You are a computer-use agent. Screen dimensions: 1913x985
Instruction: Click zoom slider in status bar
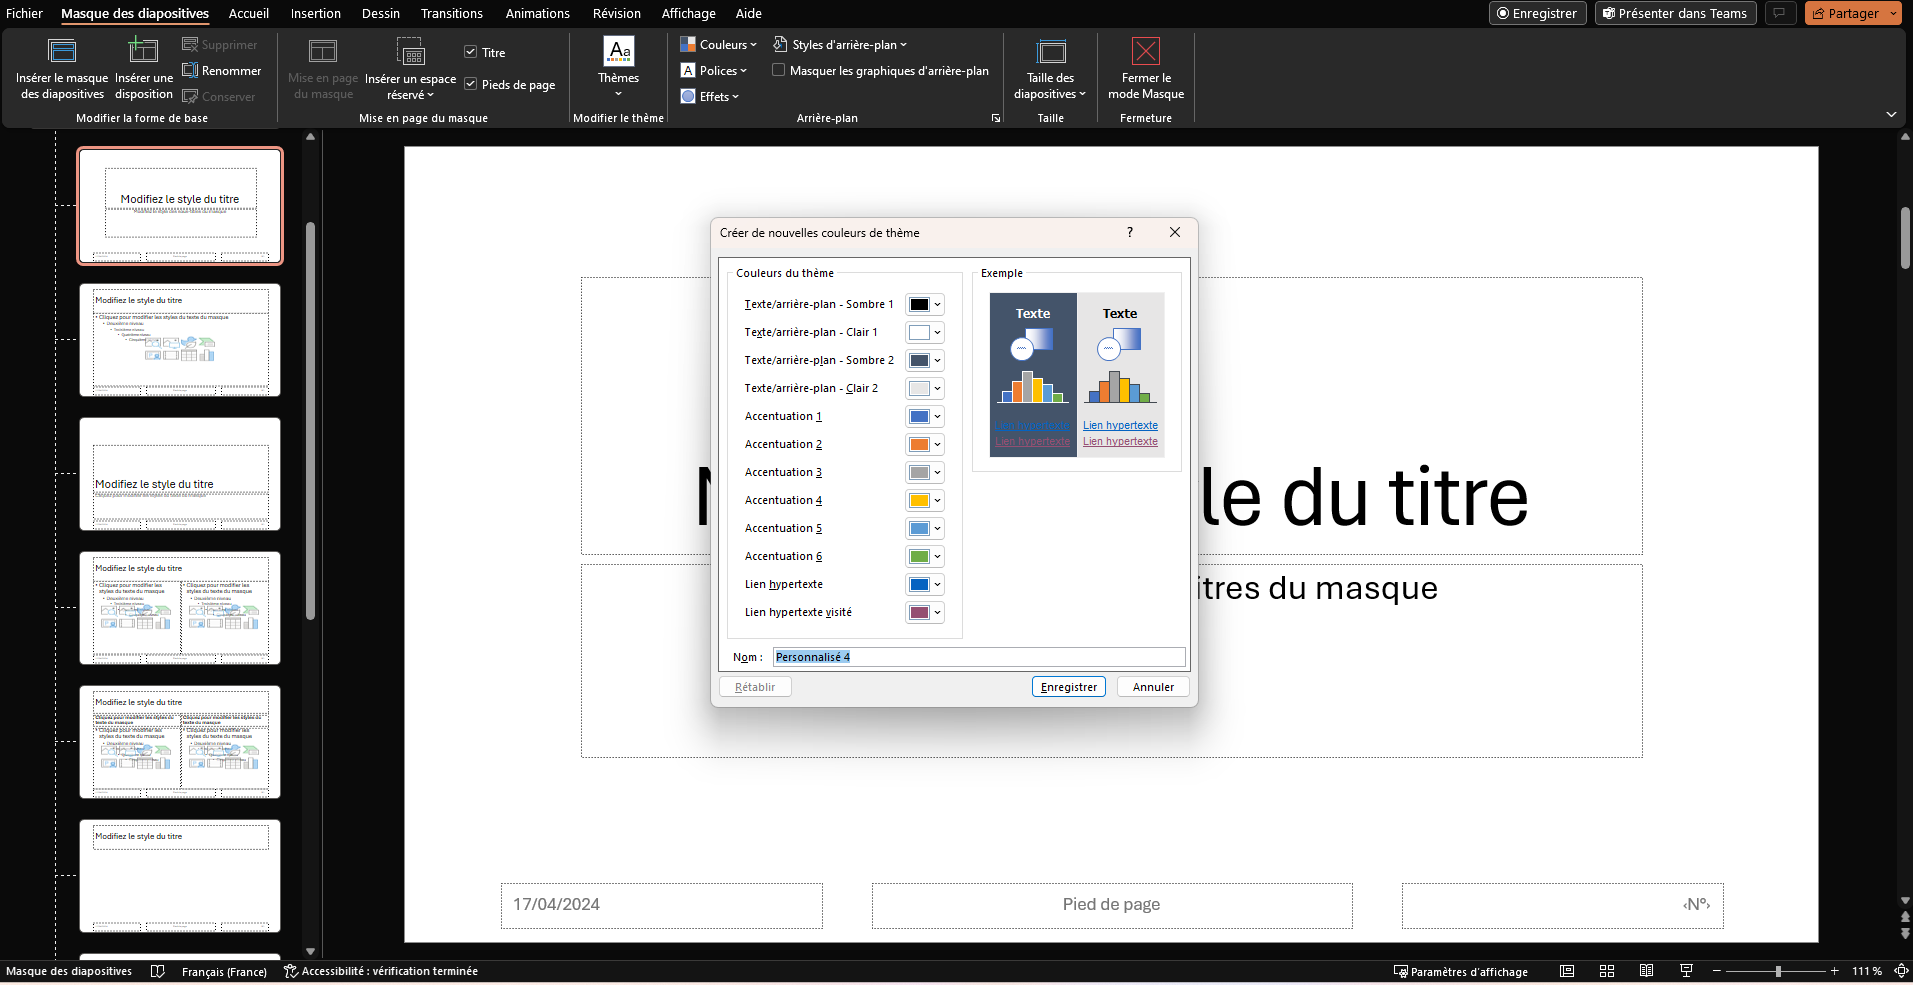click(1776, 971)
